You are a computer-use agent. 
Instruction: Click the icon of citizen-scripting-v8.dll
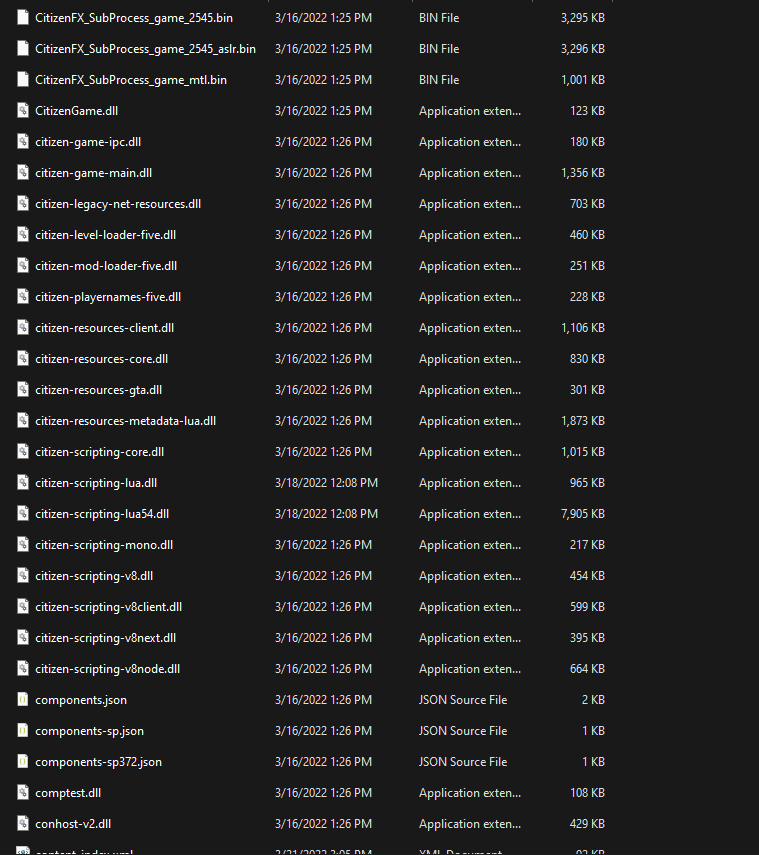(23, 576)
